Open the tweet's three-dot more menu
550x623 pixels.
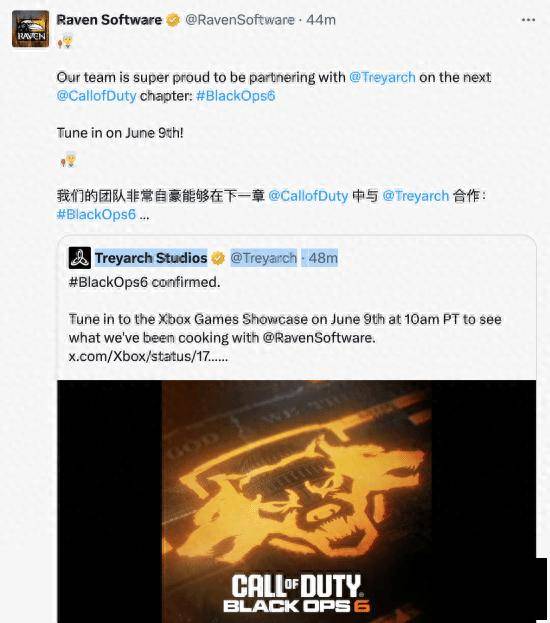point(528,20)
